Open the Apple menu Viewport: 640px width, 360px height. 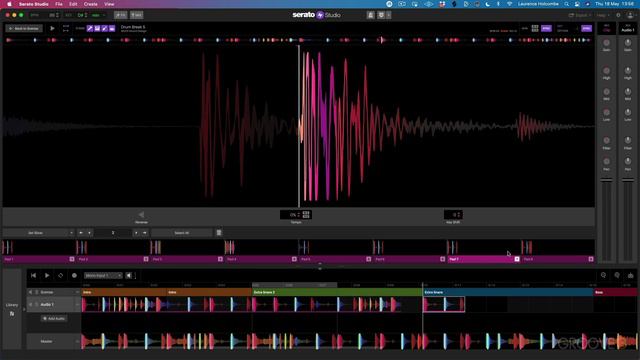click(9, 4)
